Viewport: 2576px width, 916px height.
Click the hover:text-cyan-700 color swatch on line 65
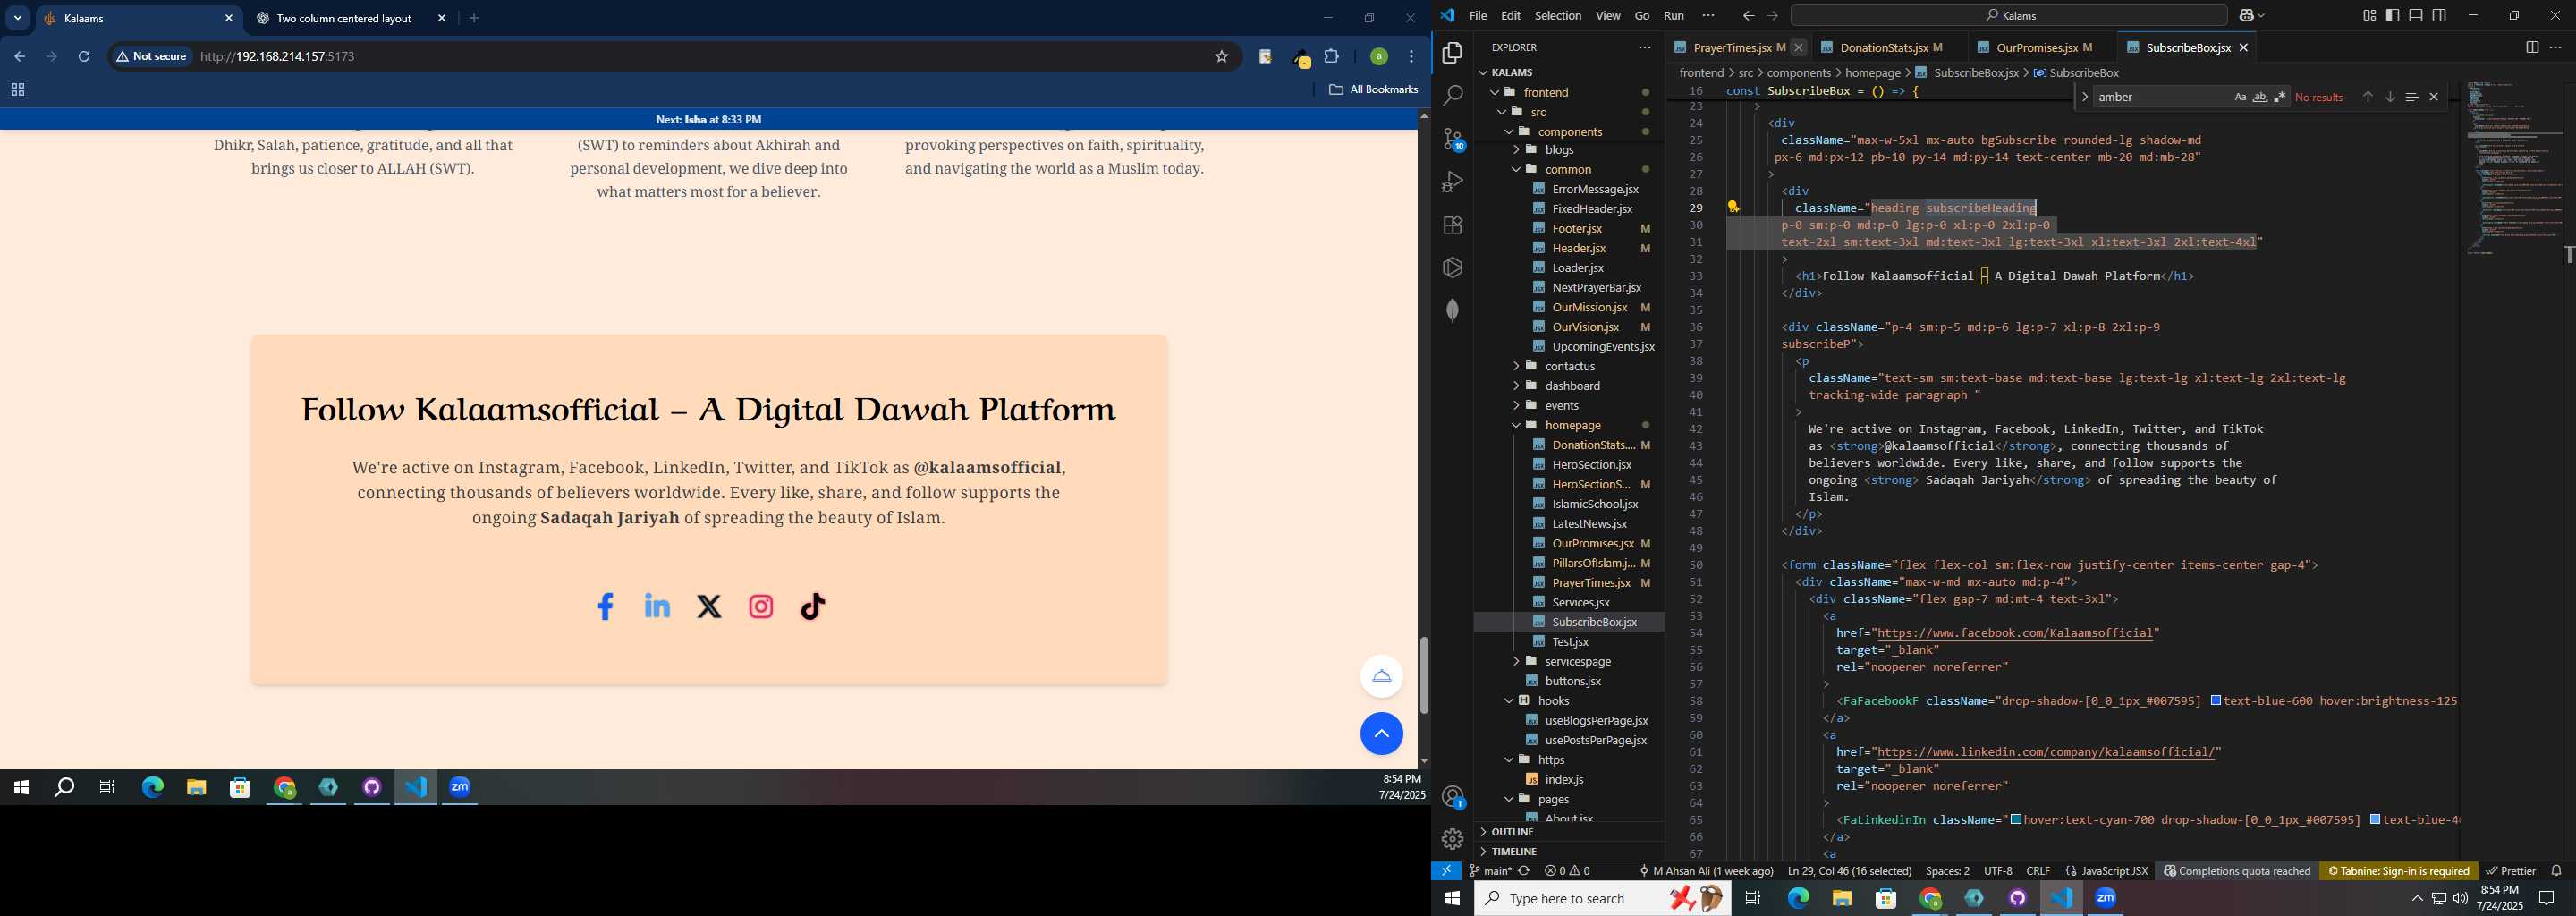click(2016, 820)
